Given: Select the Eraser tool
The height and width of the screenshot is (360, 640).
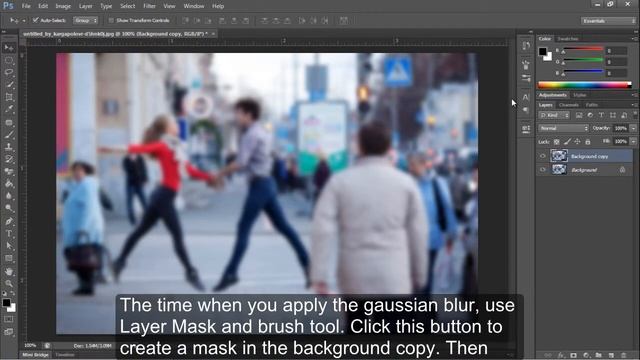Looking at the screenshot, I should [x=9, y=171].
